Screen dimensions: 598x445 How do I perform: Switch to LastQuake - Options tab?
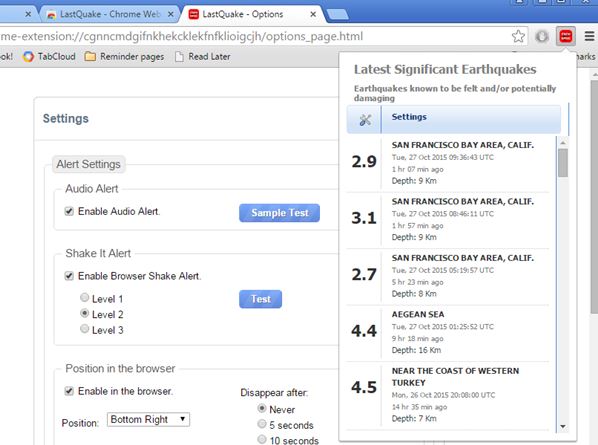[253, 14]
